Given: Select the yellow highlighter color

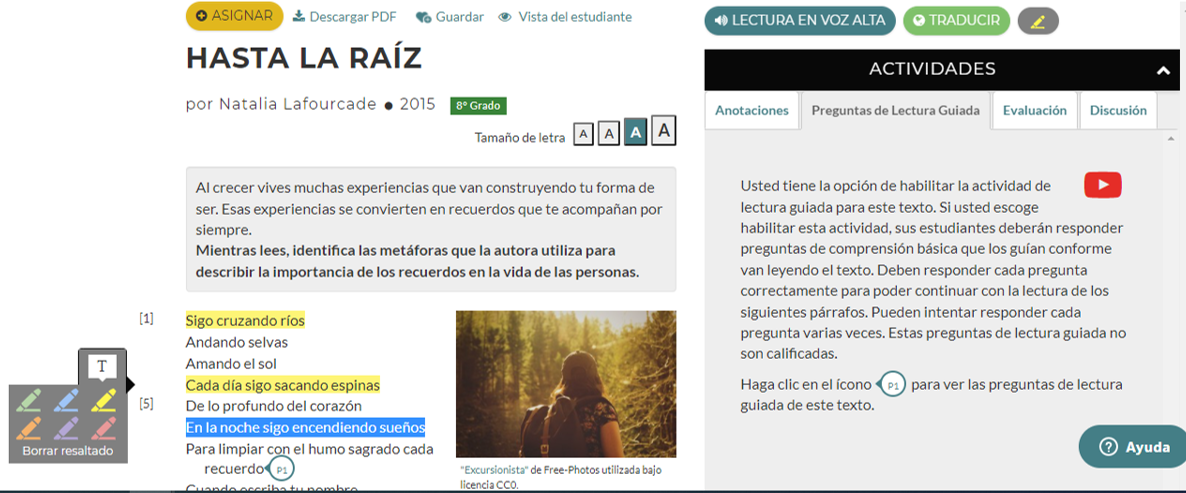Looking at the screenshot, I should click(x=103, y=400).
